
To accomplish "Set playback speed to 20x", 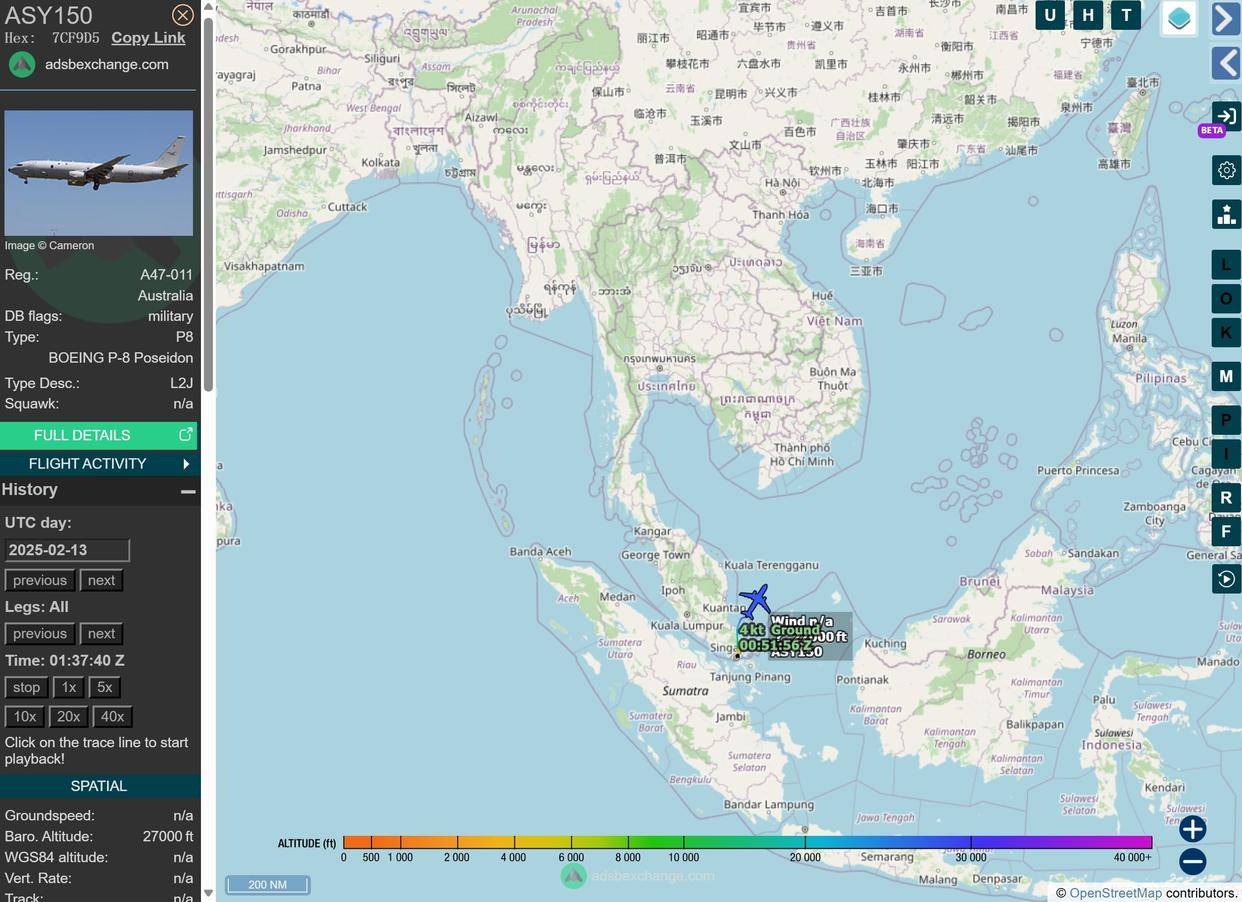I will click(68, 716).
